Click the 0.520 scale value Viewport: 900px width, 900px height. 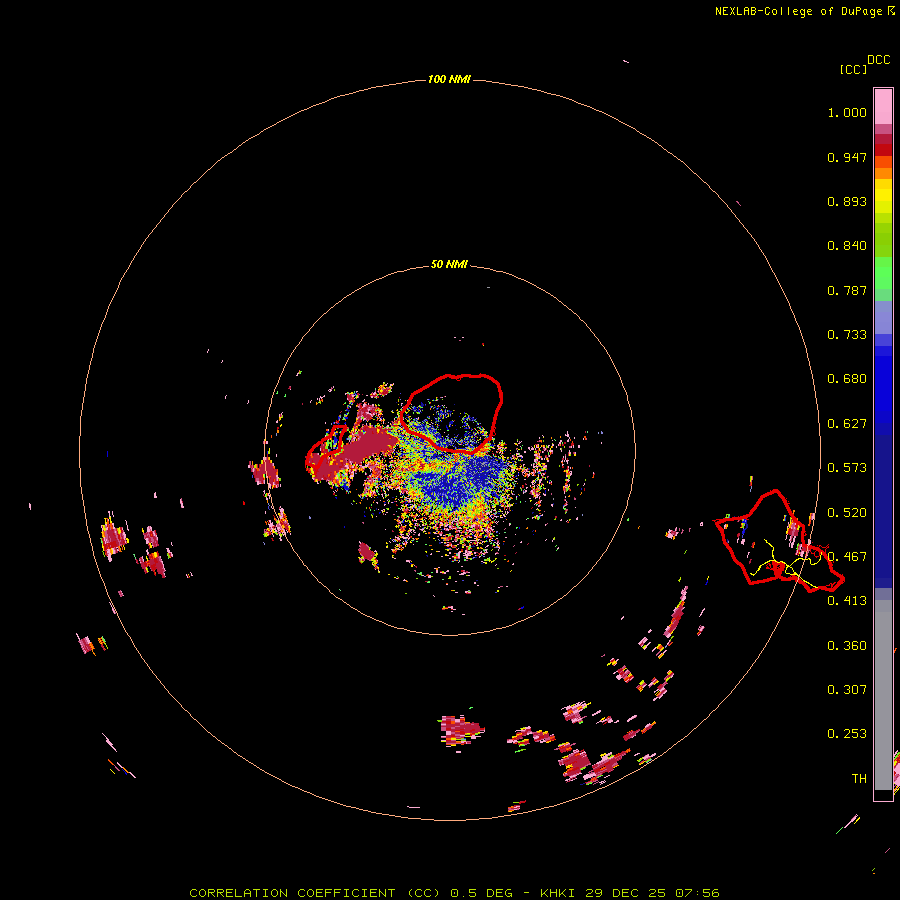click(x=847, y=513)
